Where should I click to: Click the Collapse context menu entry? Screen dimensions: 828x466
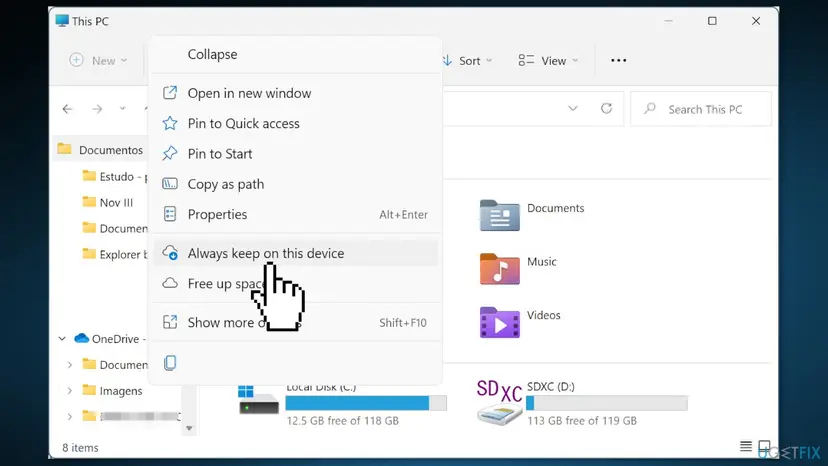click(x=295, y=54)
